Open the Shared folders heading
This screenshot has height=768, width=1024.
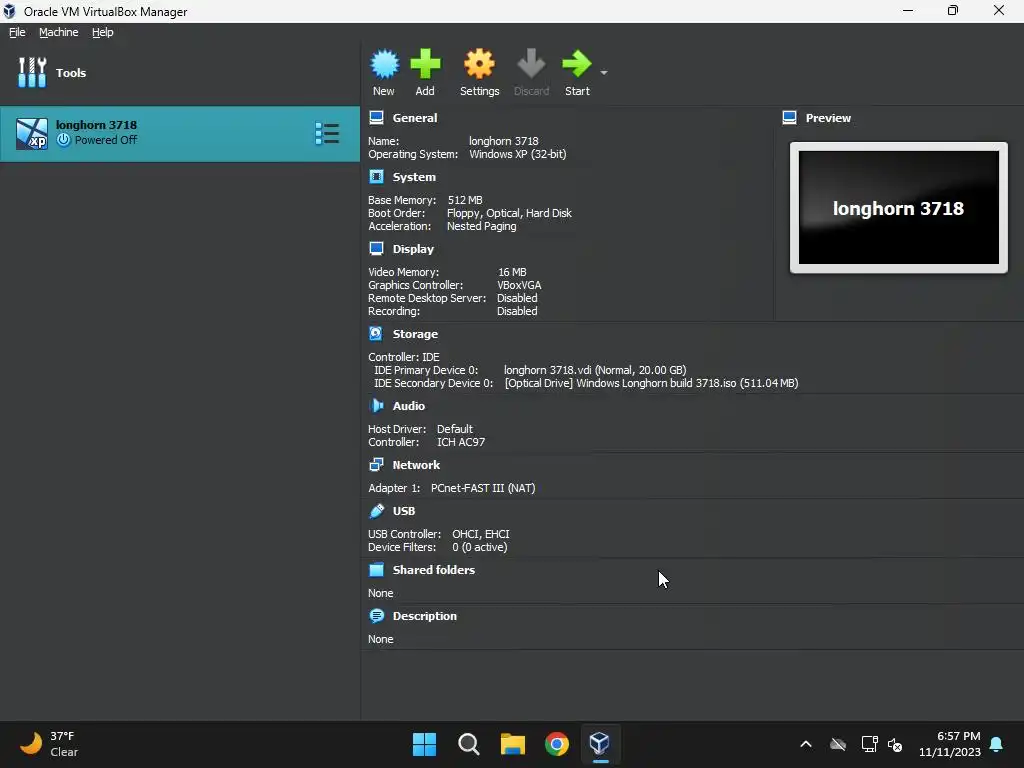[434, 570]
